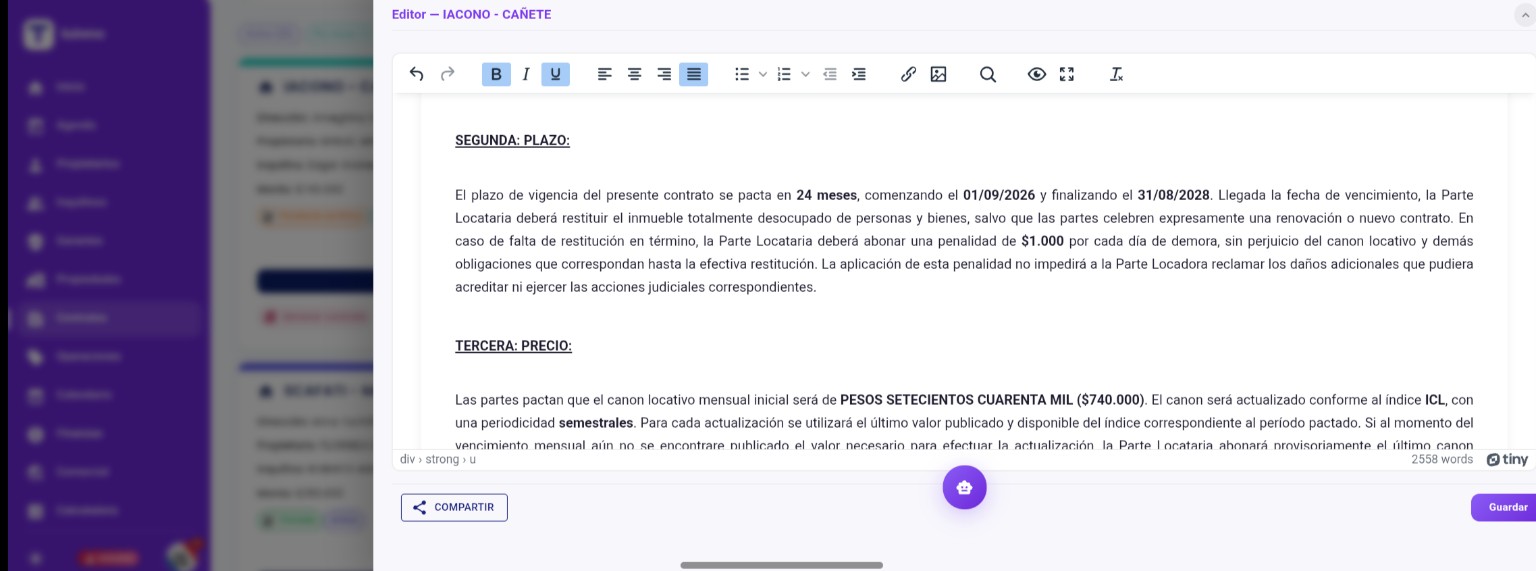Center align the text
This screenshot has height=571, width=1536.
coord(634,74)
